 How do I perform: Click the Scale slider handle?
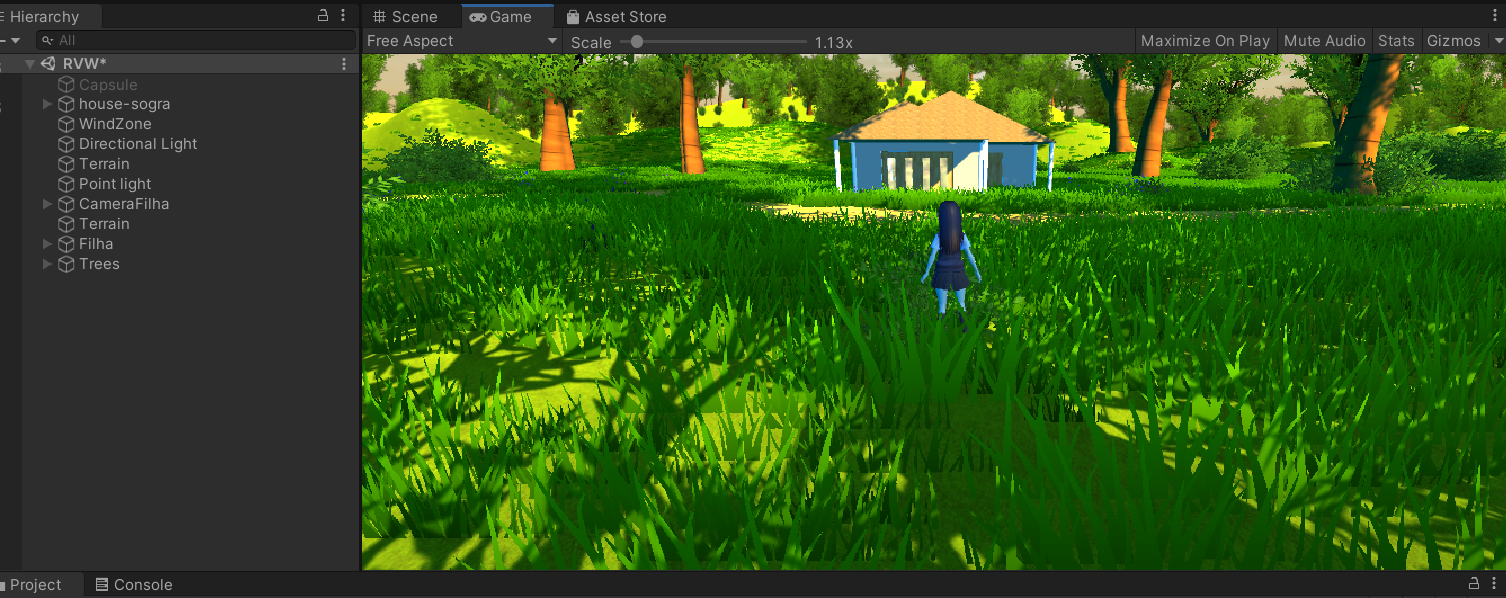pyautogui.click(x=636, y=42)
